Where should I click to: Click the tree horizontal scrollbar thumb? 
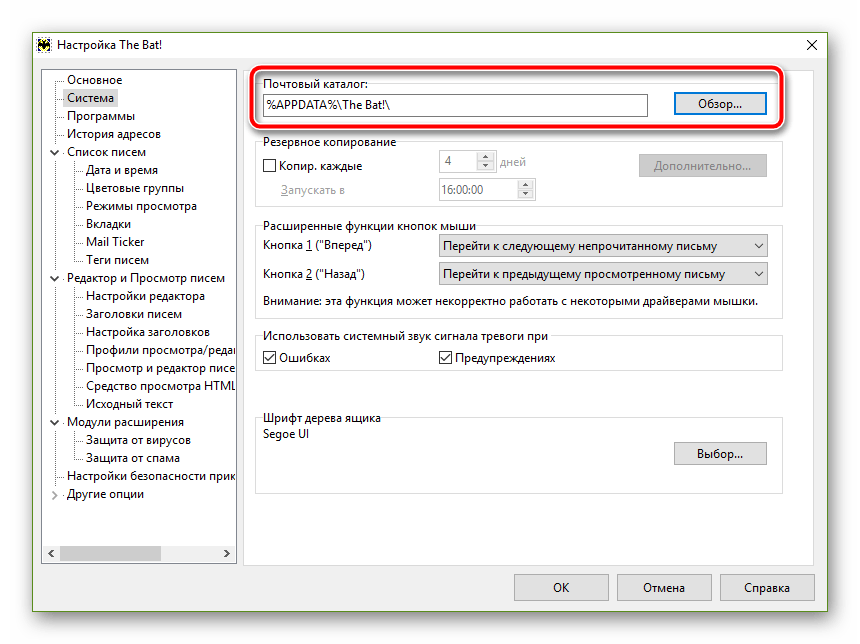[x=110, y=553]
